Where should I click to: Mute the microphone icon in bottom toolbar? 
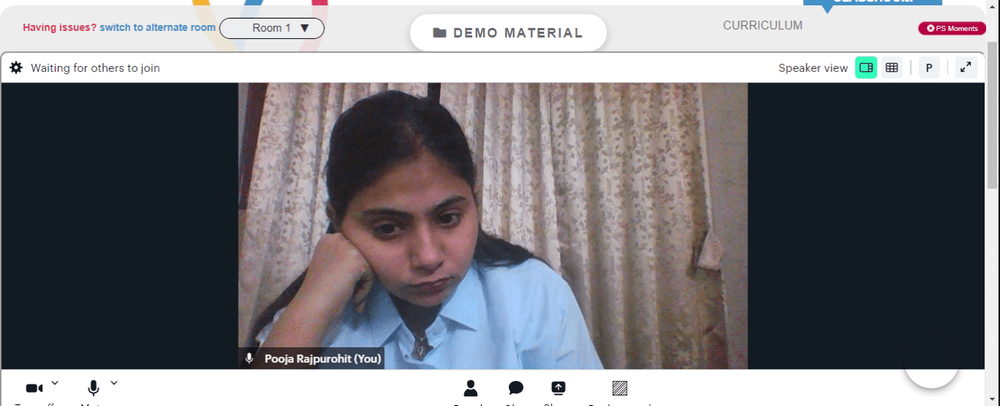pyautogui.click(x=93, y=388)
